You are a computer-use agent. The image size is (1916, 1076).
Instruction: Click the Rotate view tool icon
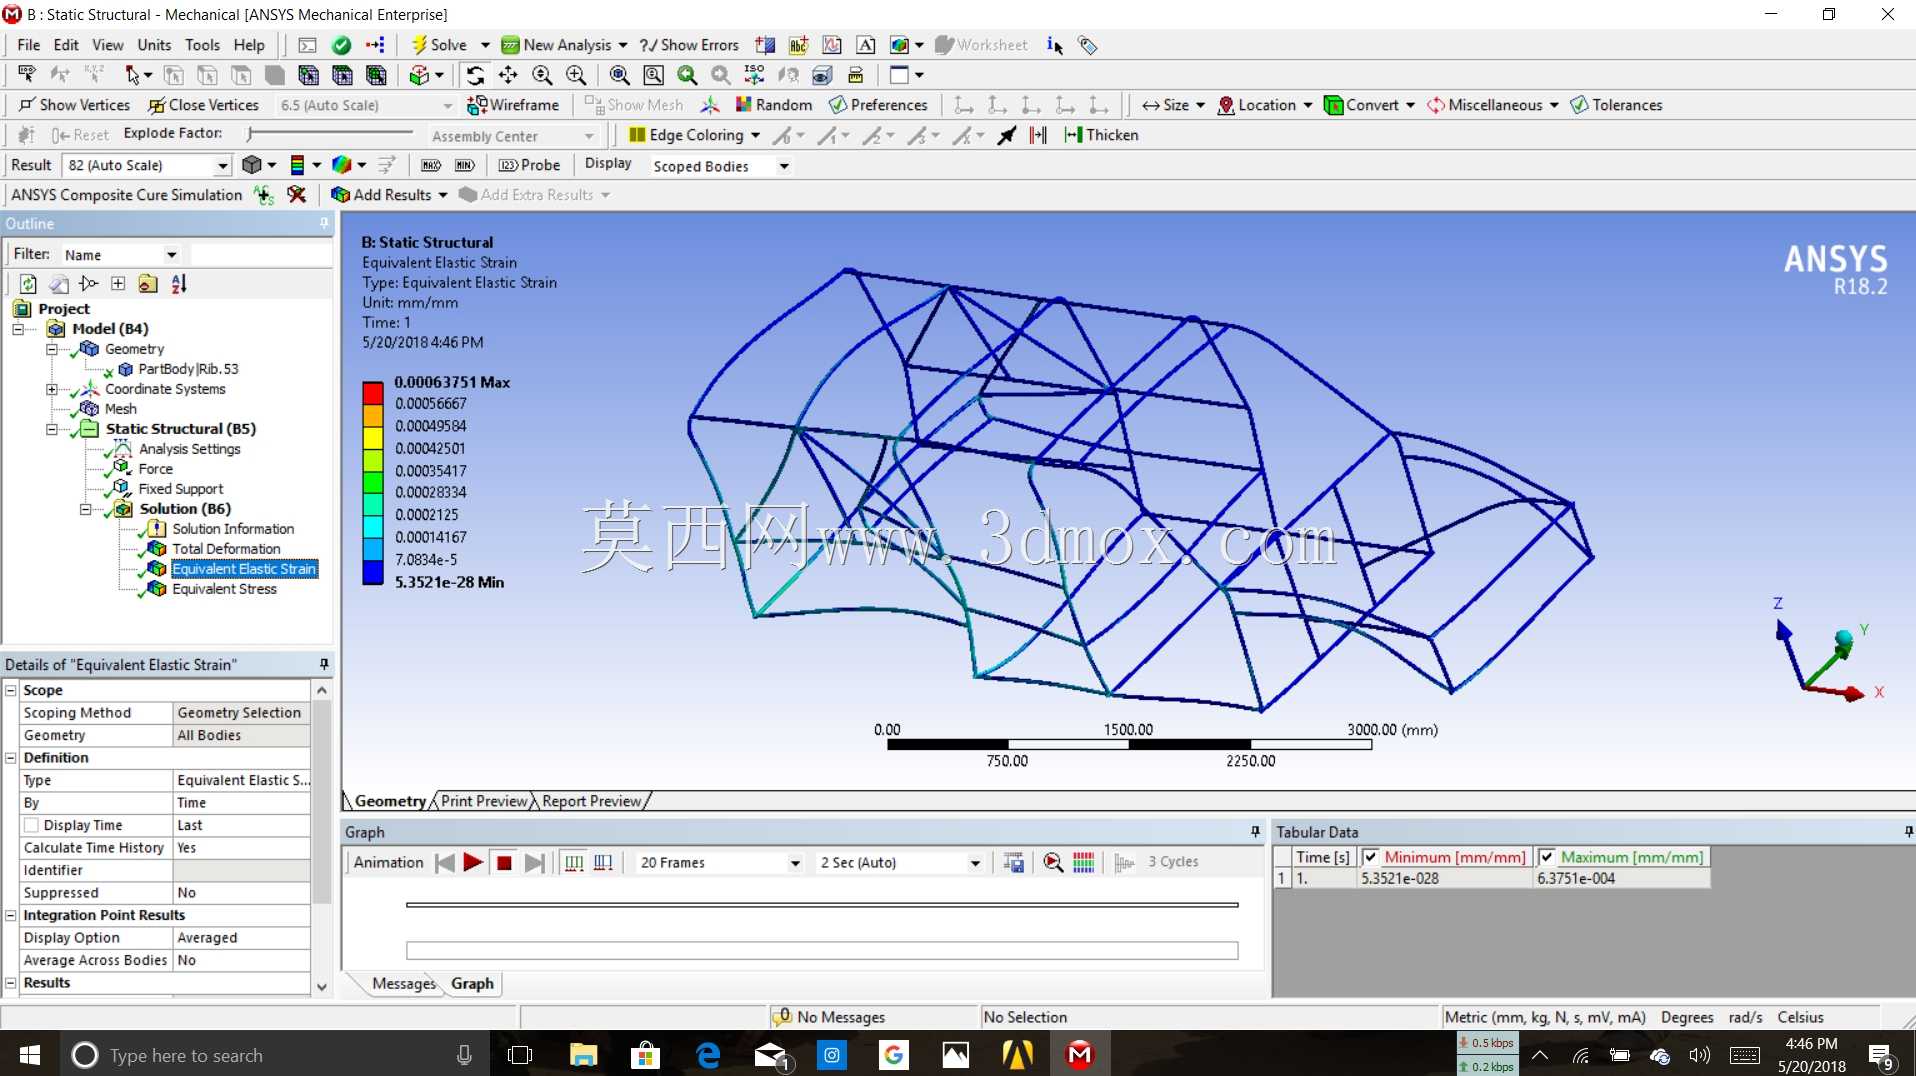(475, 75)
